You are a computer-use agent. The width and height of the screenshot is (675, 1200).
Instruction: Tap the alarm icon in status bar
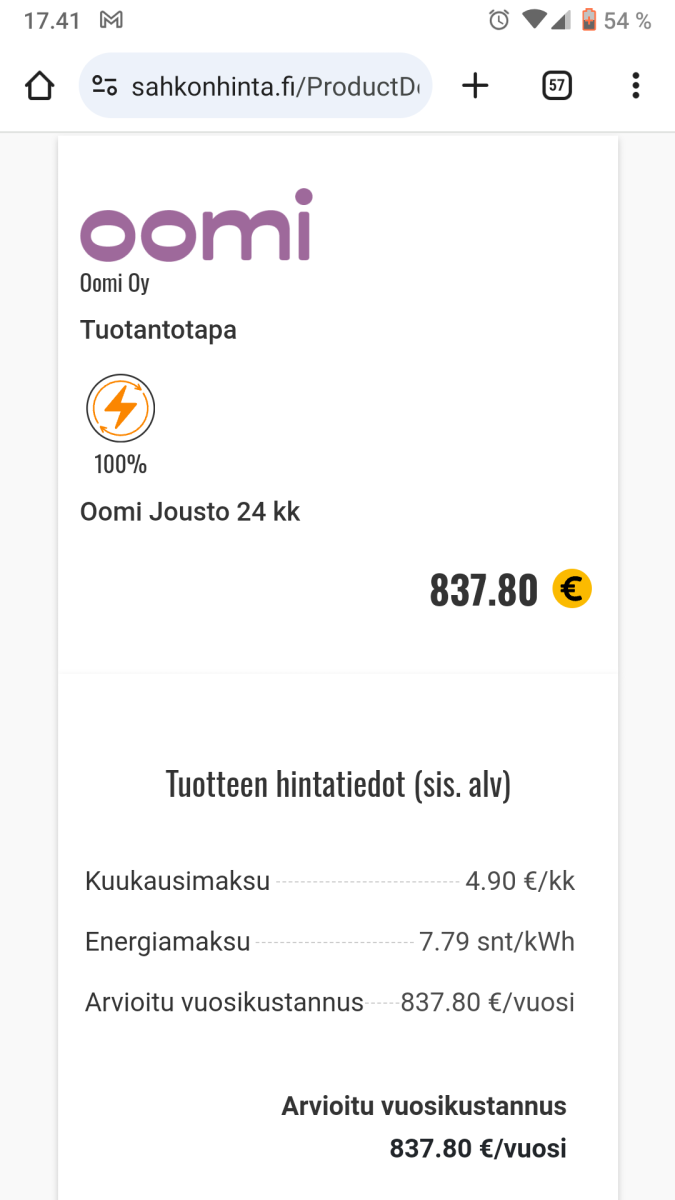[499, 20]
